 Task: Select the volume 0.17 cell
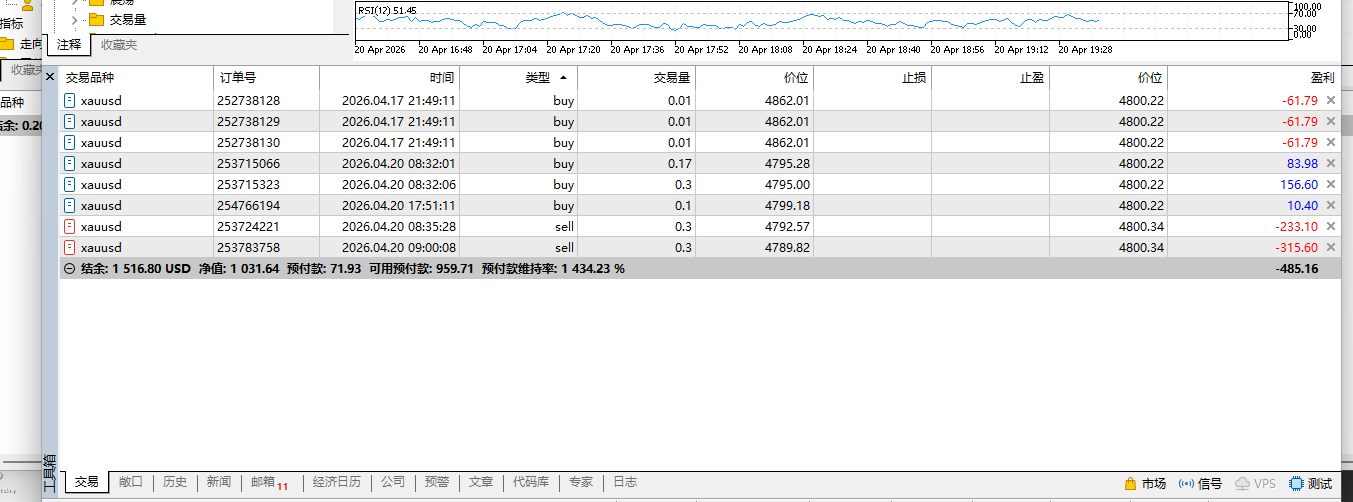(x=636, y=163)
